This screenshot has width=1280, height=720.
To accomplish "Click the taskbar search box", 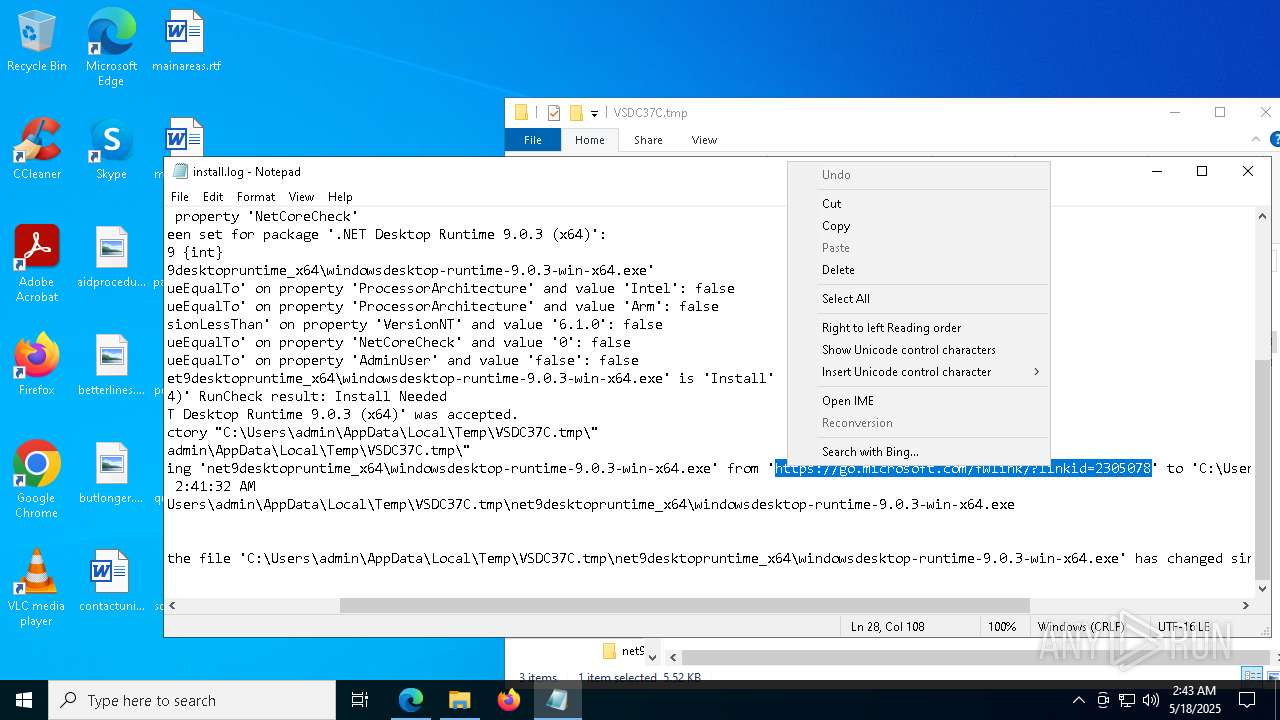I will 192,700.
